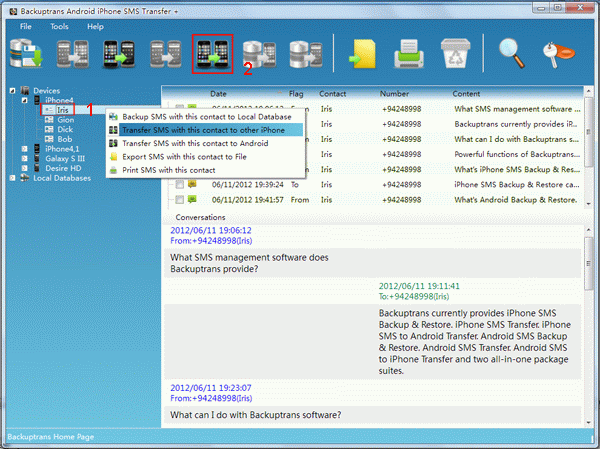600x449 pixels.
Task: Click the magnifying glass Search toolbar icon
Action: click(x=512, y=54)
